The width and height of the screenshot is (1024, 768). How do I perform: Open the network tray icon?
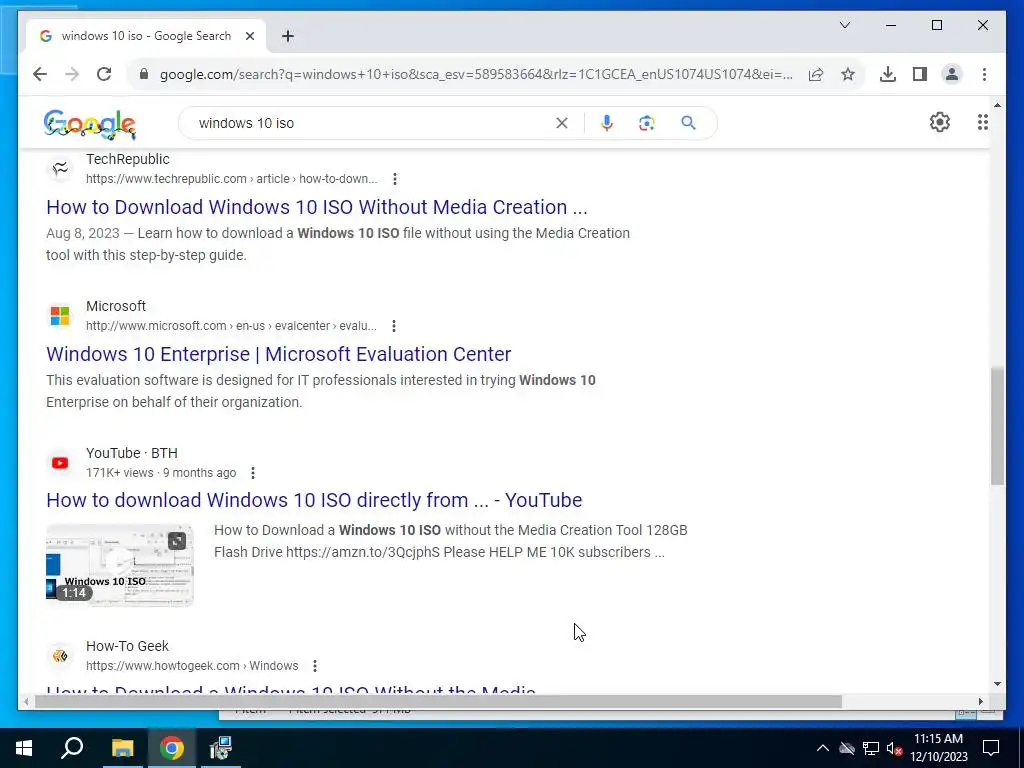coord(871,748)
